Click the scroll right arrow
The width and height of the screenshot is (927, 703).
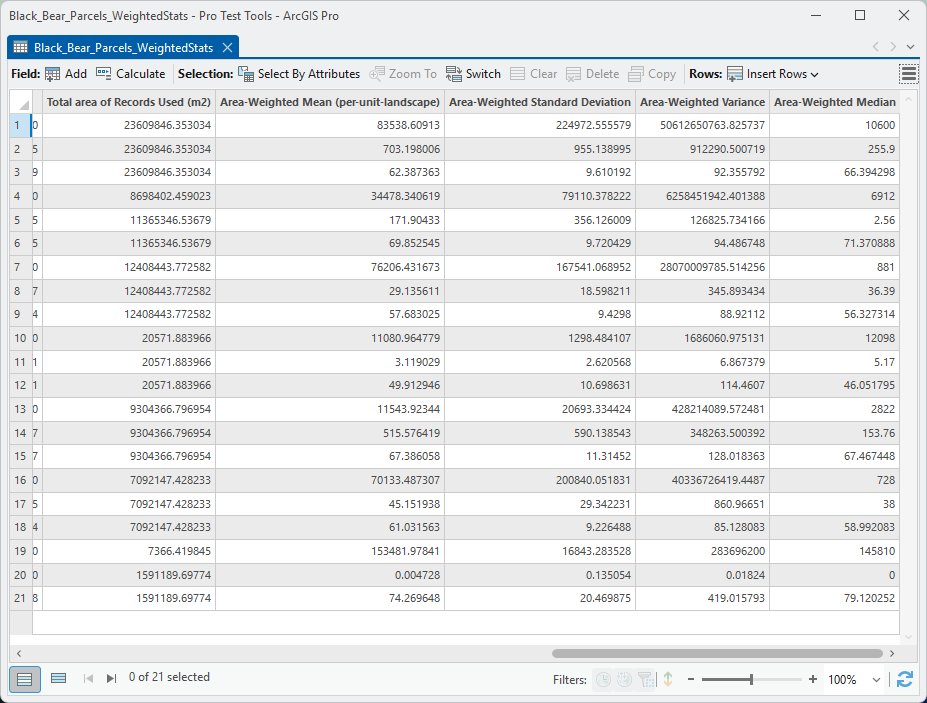[892, 653]
